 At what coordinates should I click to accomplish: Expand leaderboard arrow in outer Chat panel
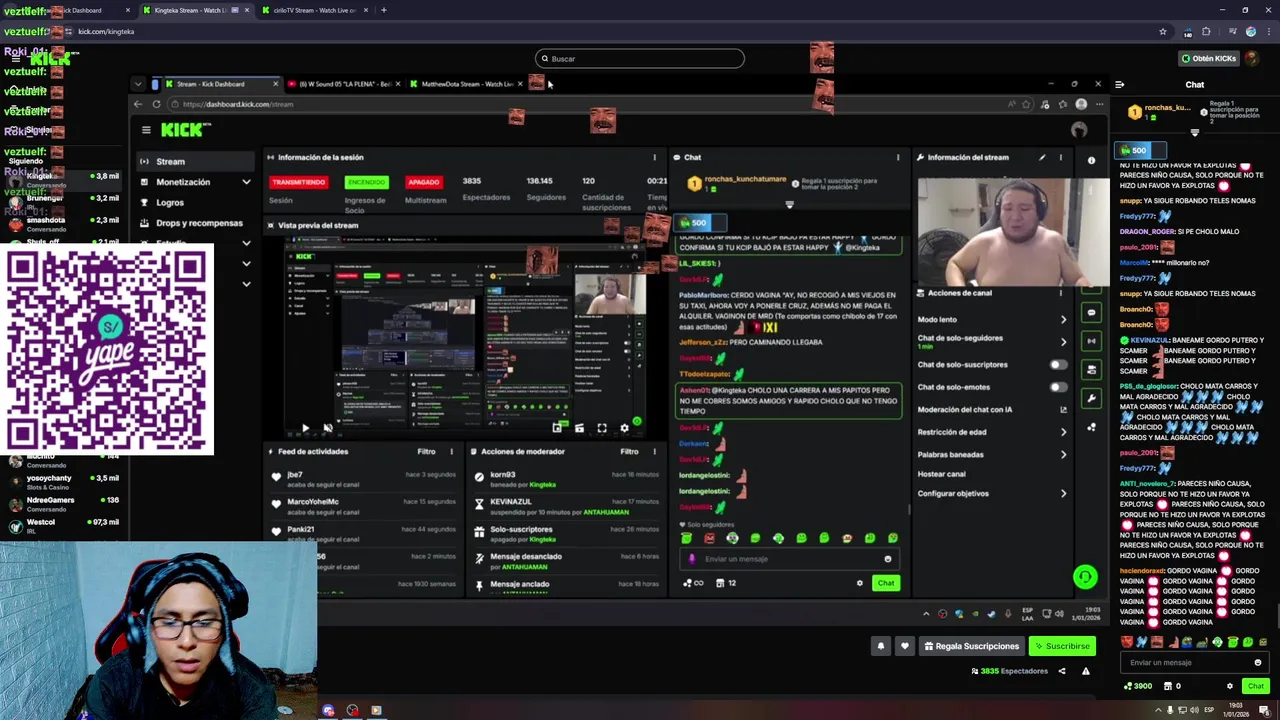tap(1195, 132)
